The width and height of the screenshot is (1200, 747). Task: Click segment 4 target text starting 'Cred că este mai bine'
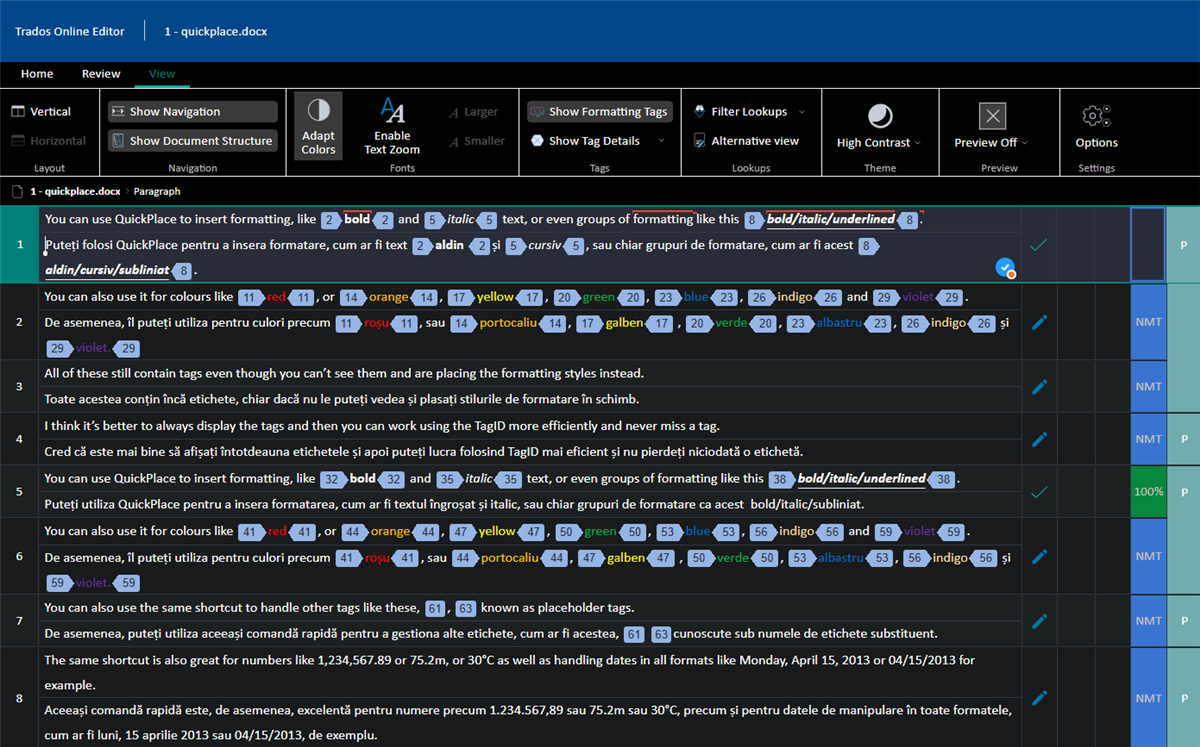click(424, 451)
